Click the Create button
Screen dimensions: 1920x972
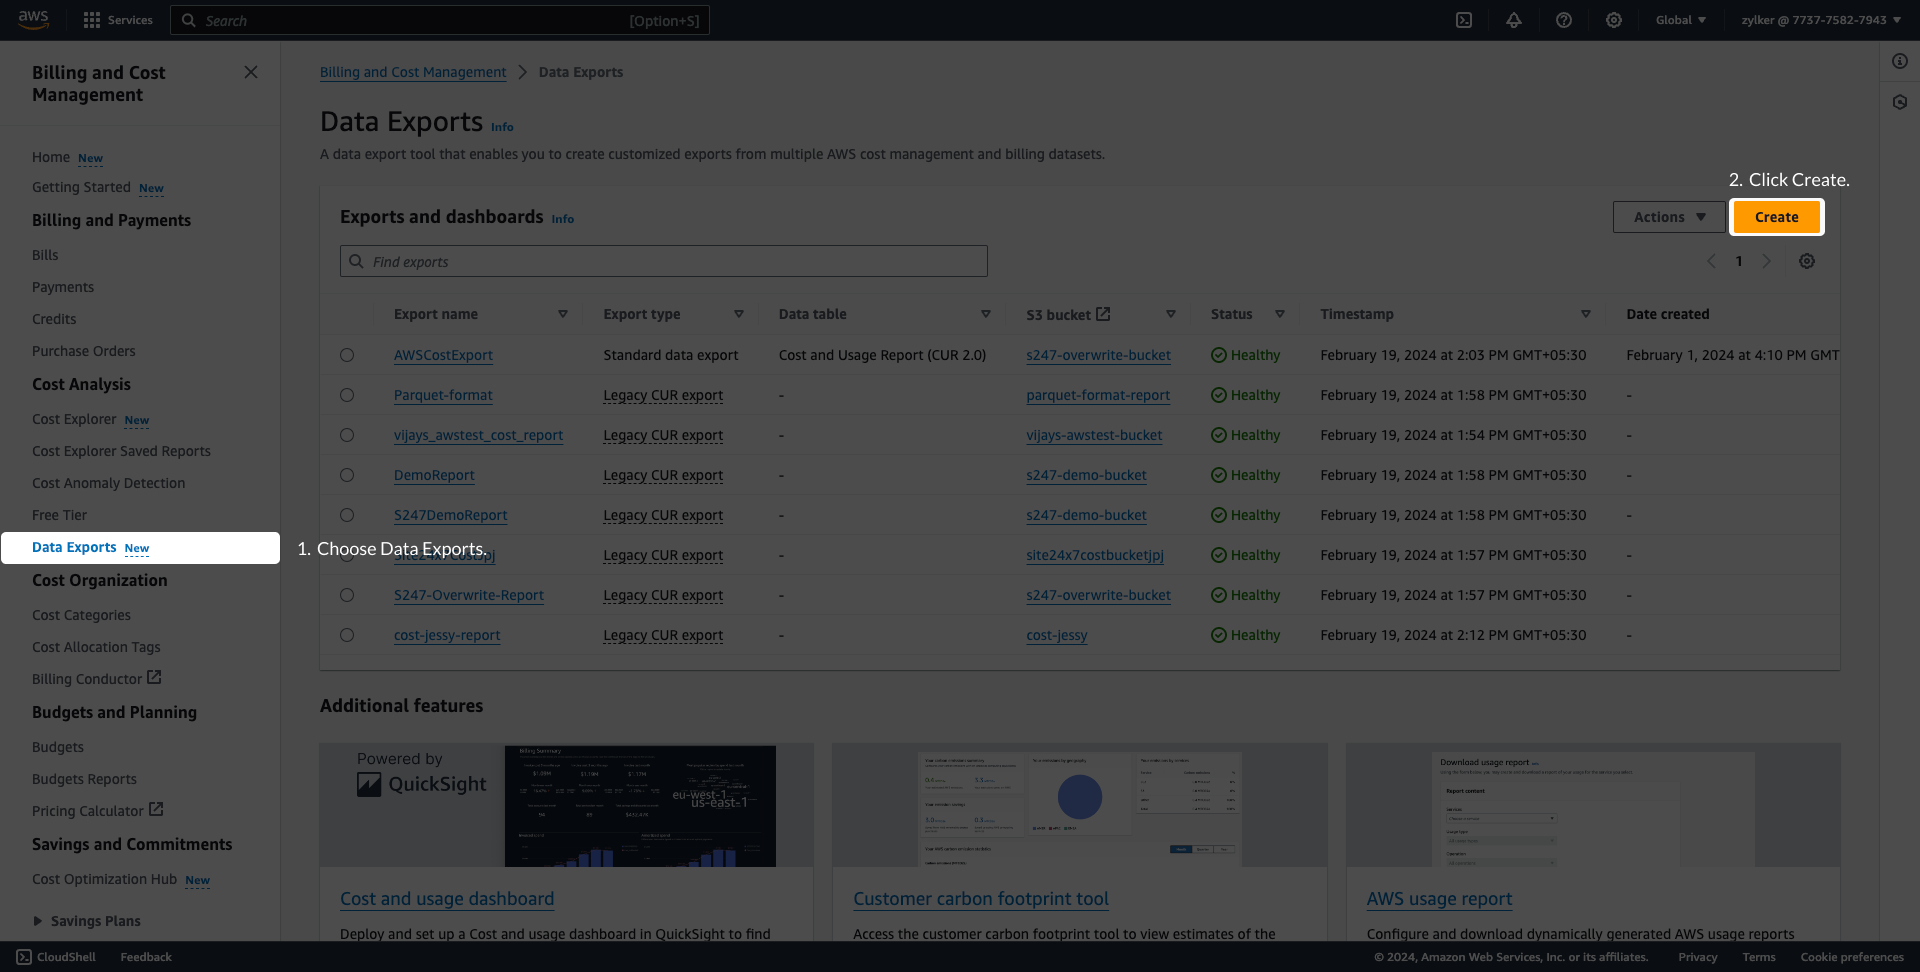pyautogui.click(x=1776, y=217)
